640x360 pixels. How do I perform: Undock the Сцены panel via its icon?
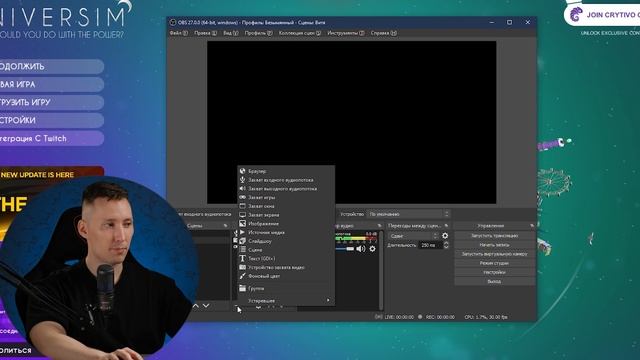pos(225,226)
